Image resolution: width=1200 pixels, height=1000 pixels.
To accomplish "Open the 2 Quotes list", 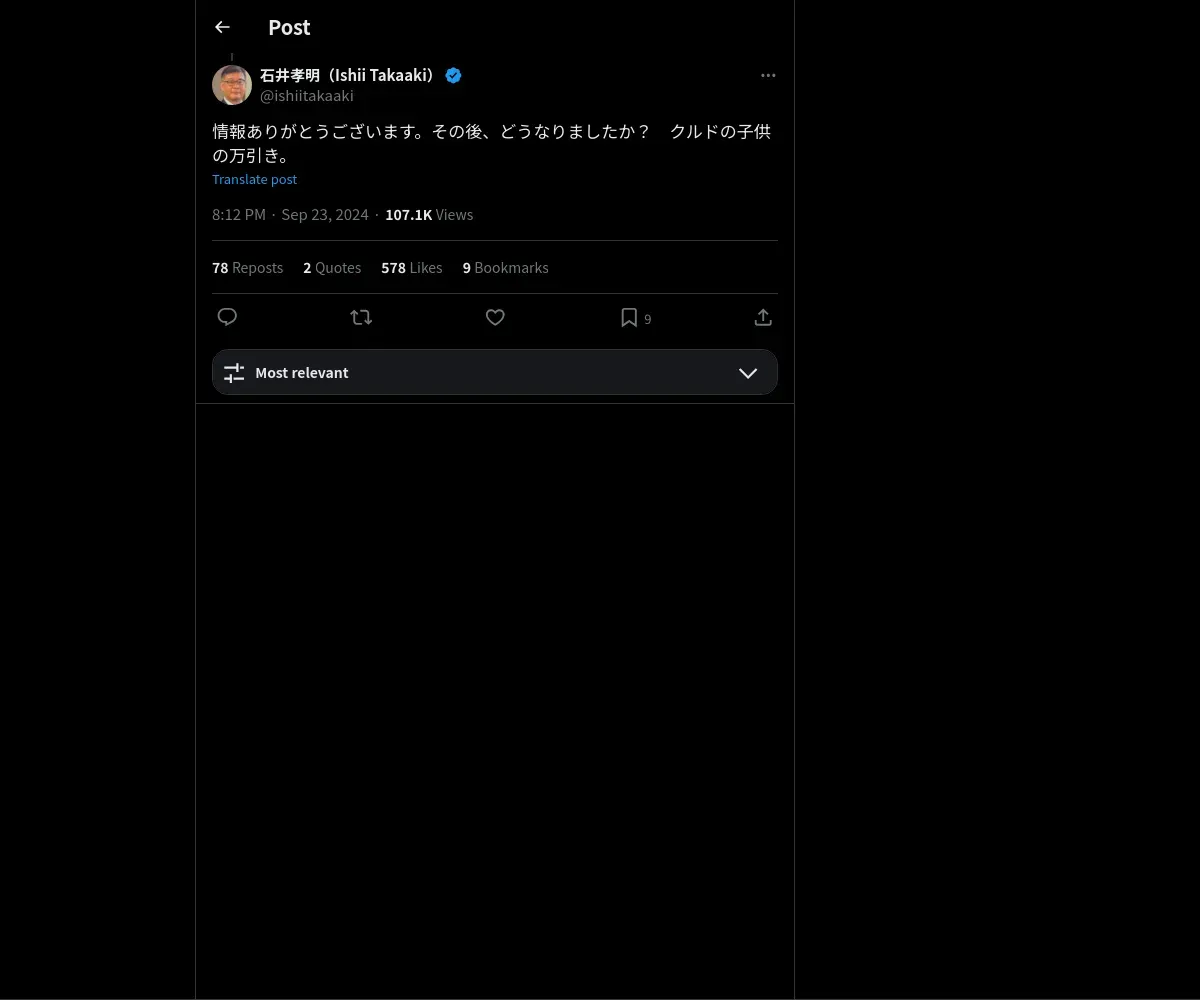I will 332,267.
